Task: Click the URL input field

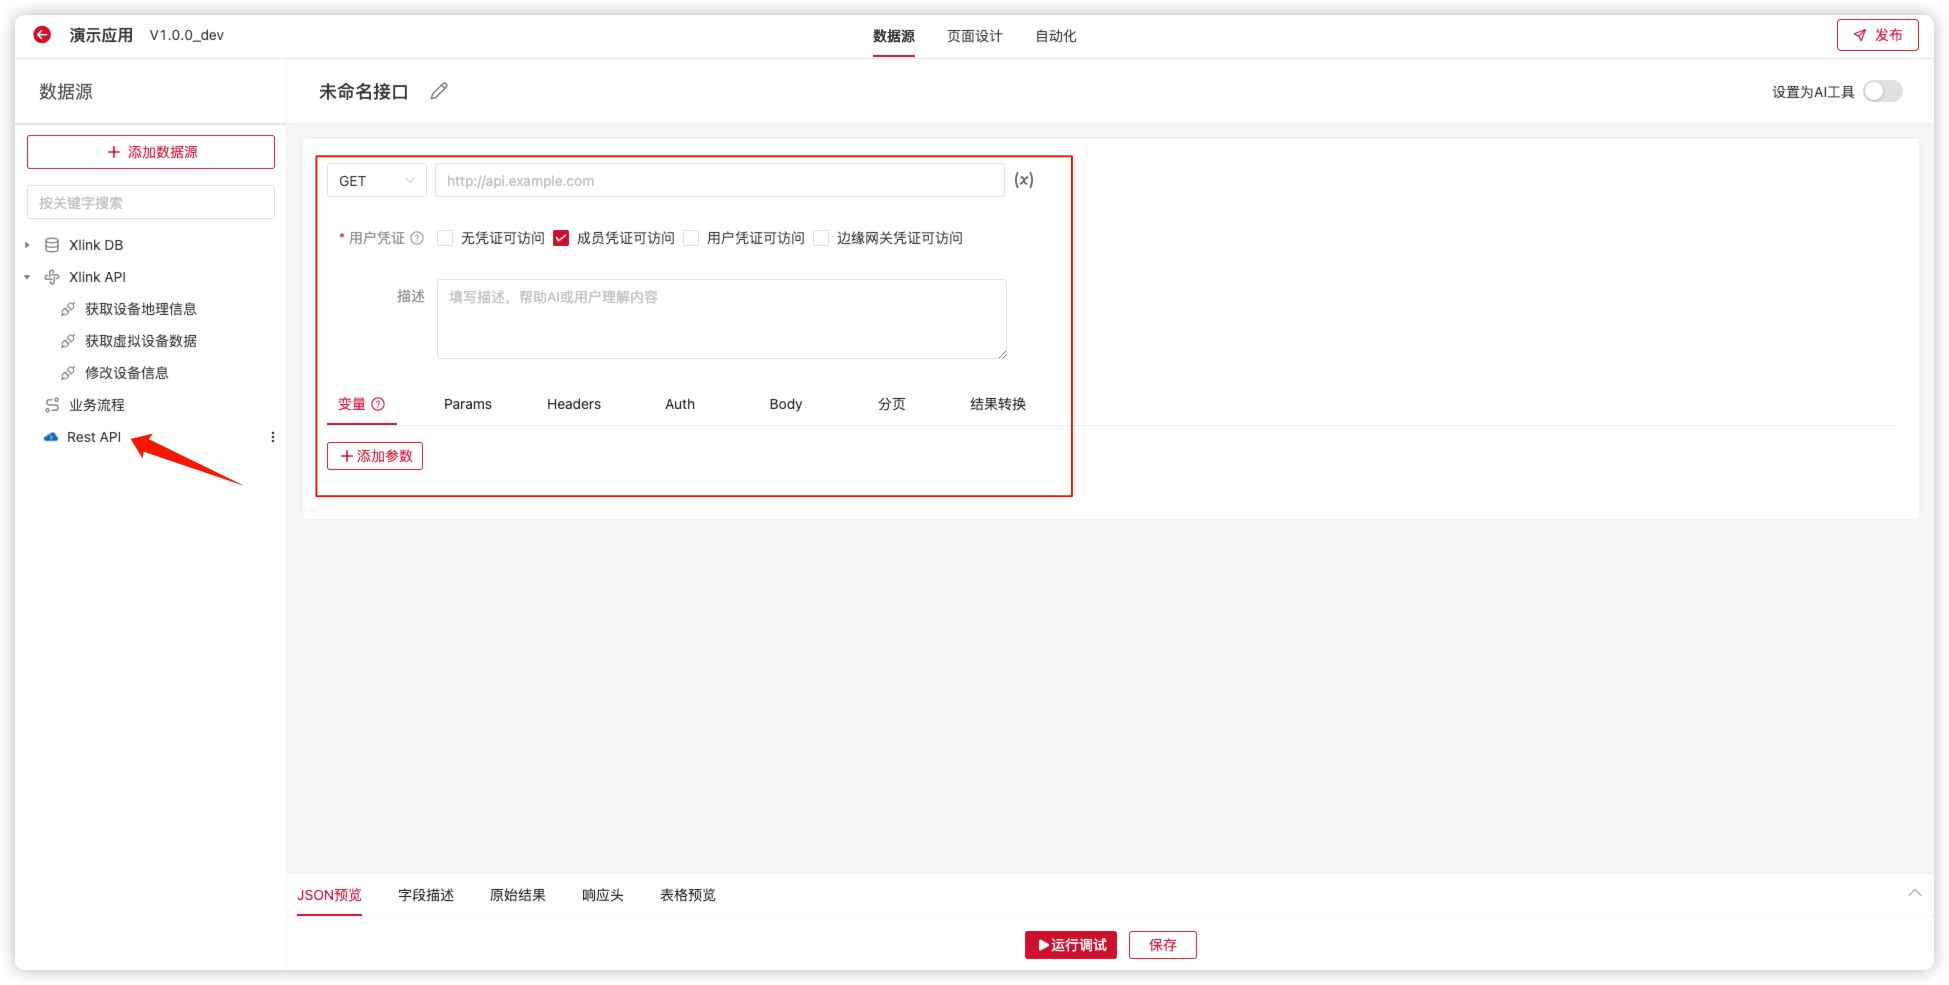Action: coord(719,181)
